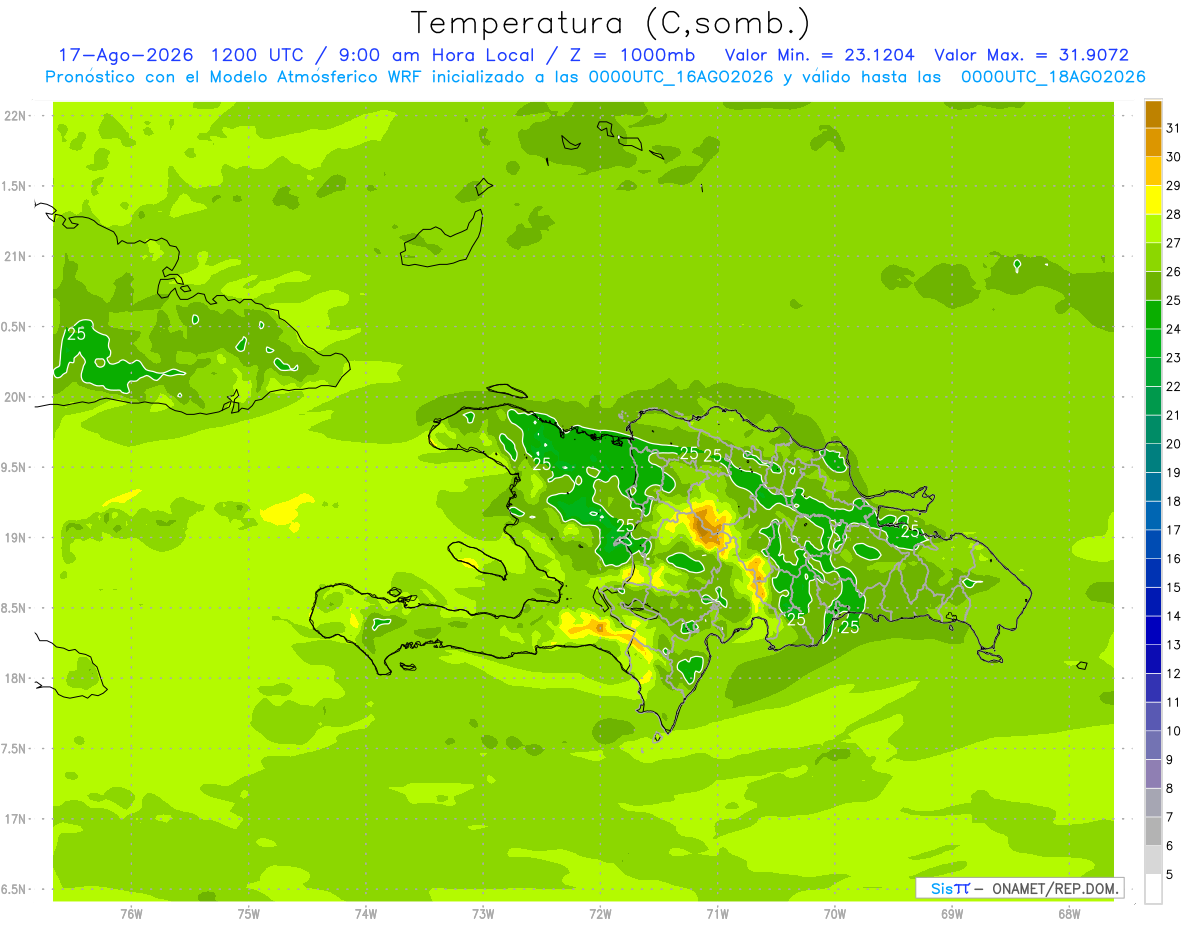Click the '8.5N' latitude axis label
Screen dimensions: 1200x927
coord(14,608)
